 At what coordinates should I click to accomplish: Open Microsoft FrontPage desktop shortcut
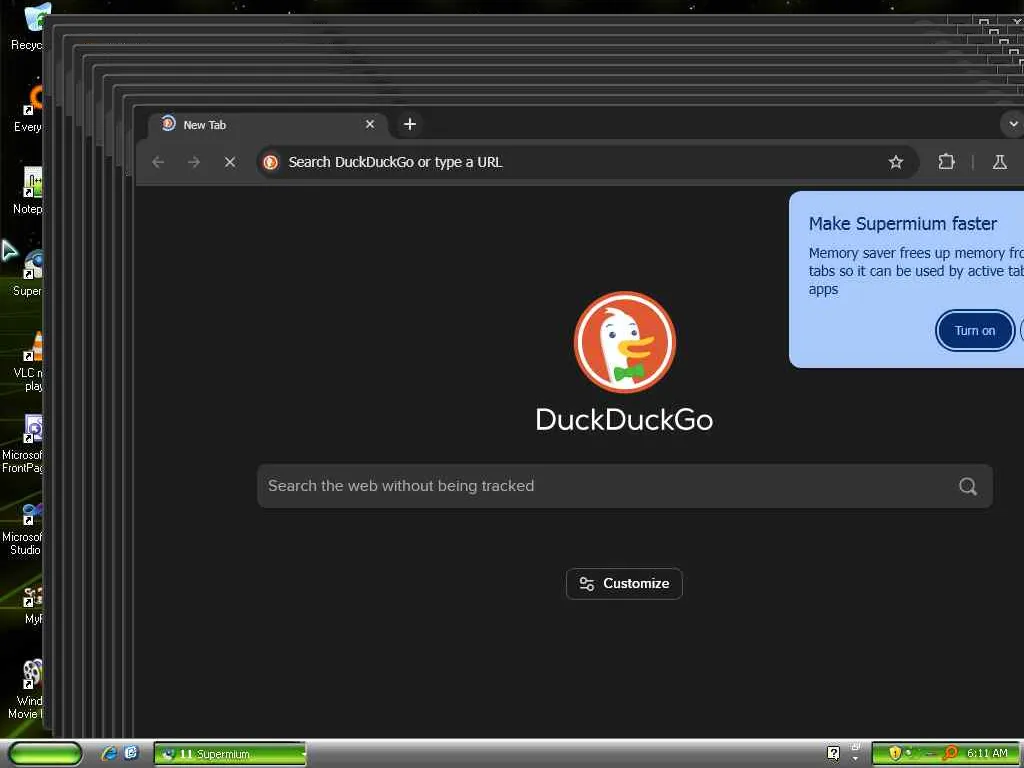pyautogui.click(x=23, y=443)
